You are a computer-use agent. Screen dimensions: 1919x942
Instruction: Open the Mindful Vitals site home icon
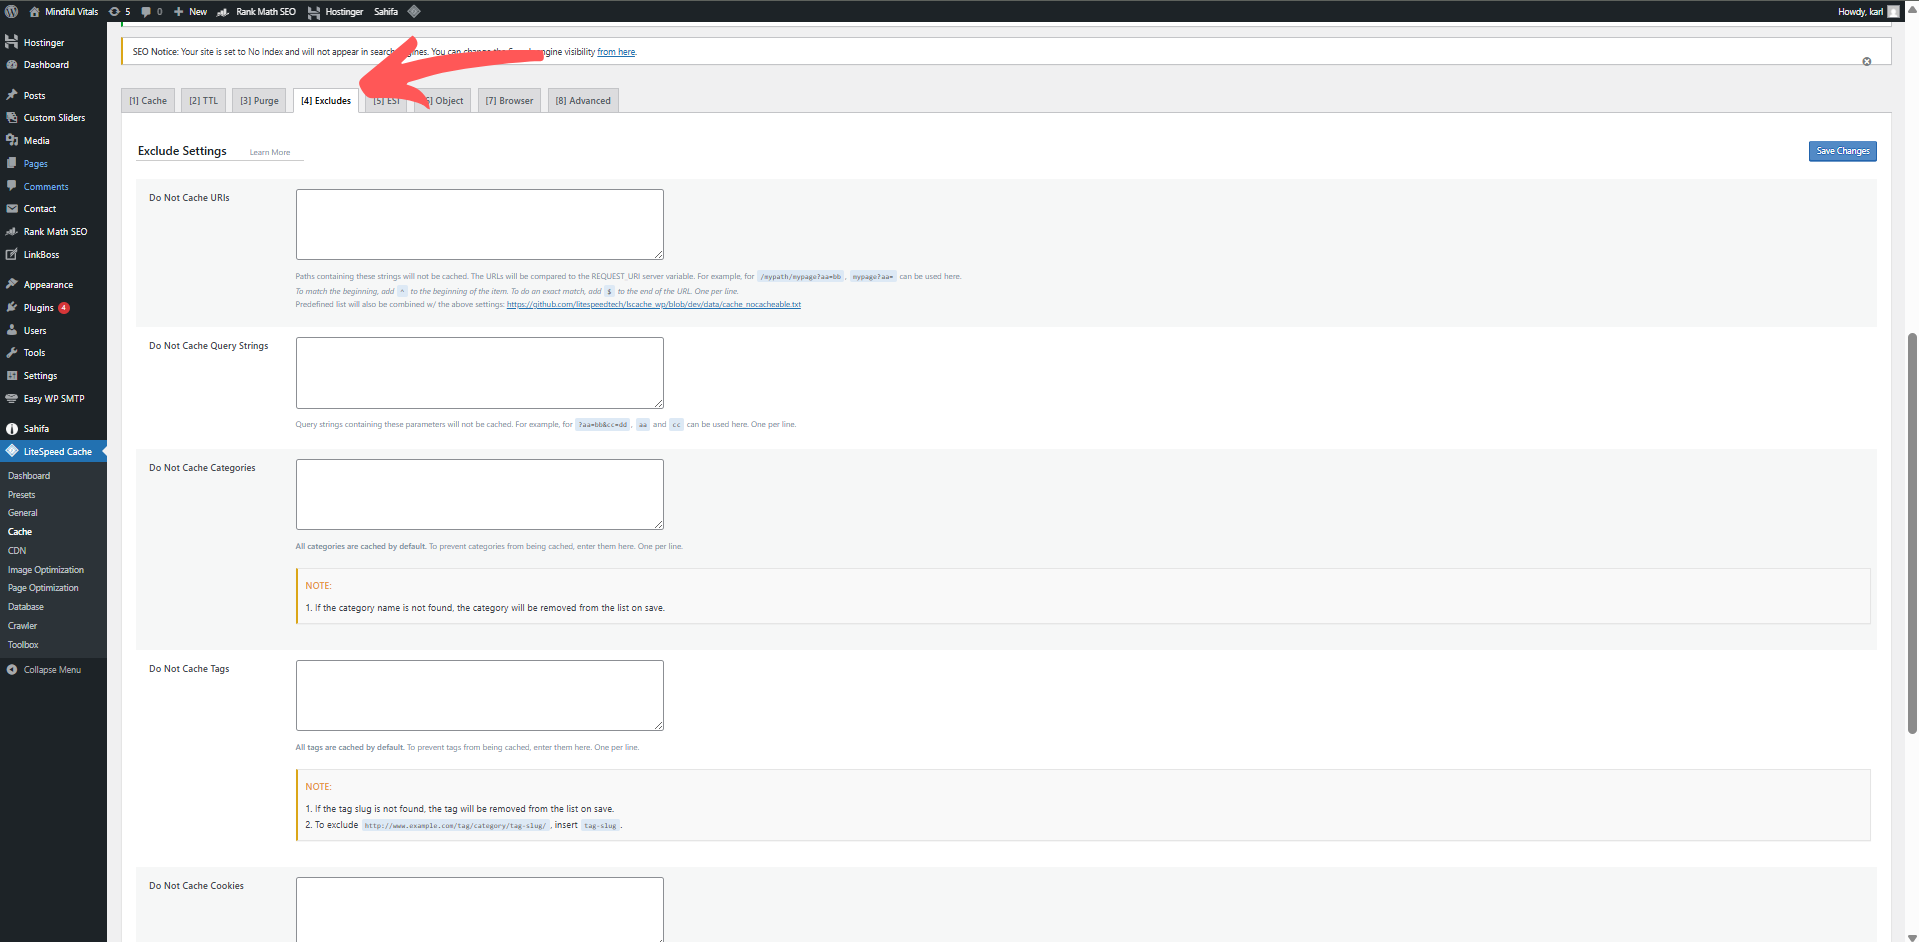click(35, 12)
